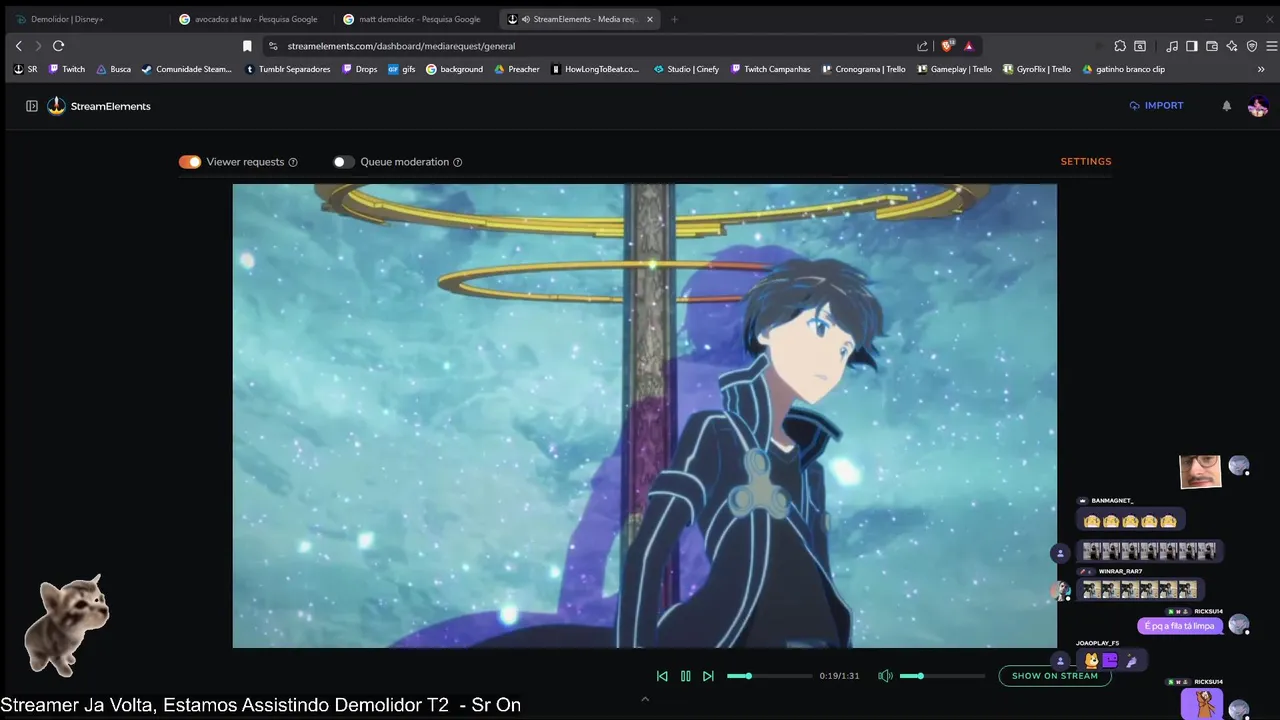Switch to the avocados at law Google tab

tap(250, 19)
